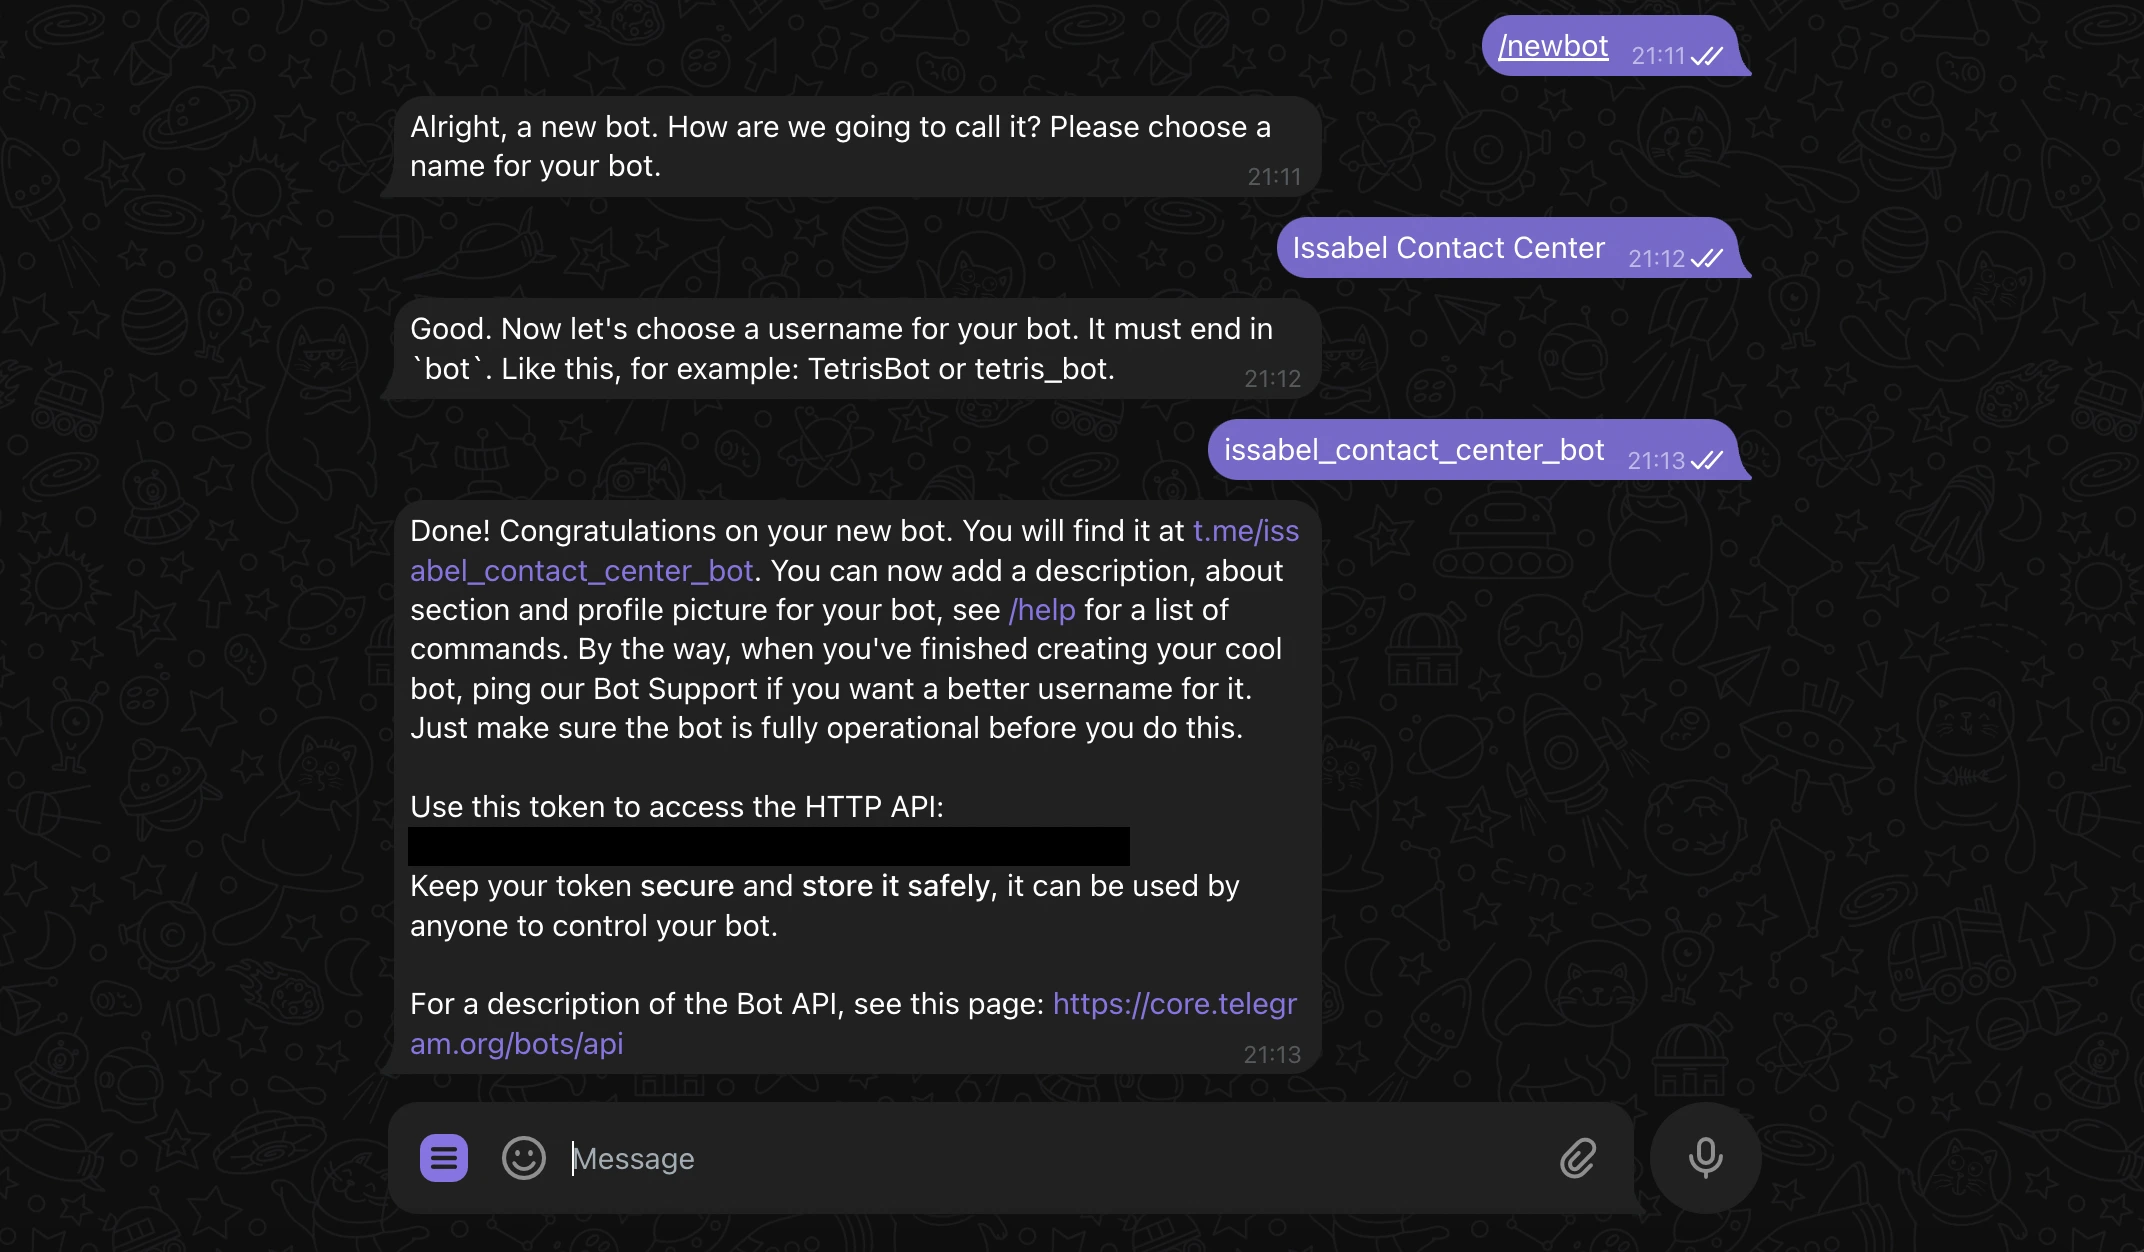The height and width of the screenshot is (1252, 2144).
Task: Click the smiley face beside the message box
Action: (x=524, y=1158)
